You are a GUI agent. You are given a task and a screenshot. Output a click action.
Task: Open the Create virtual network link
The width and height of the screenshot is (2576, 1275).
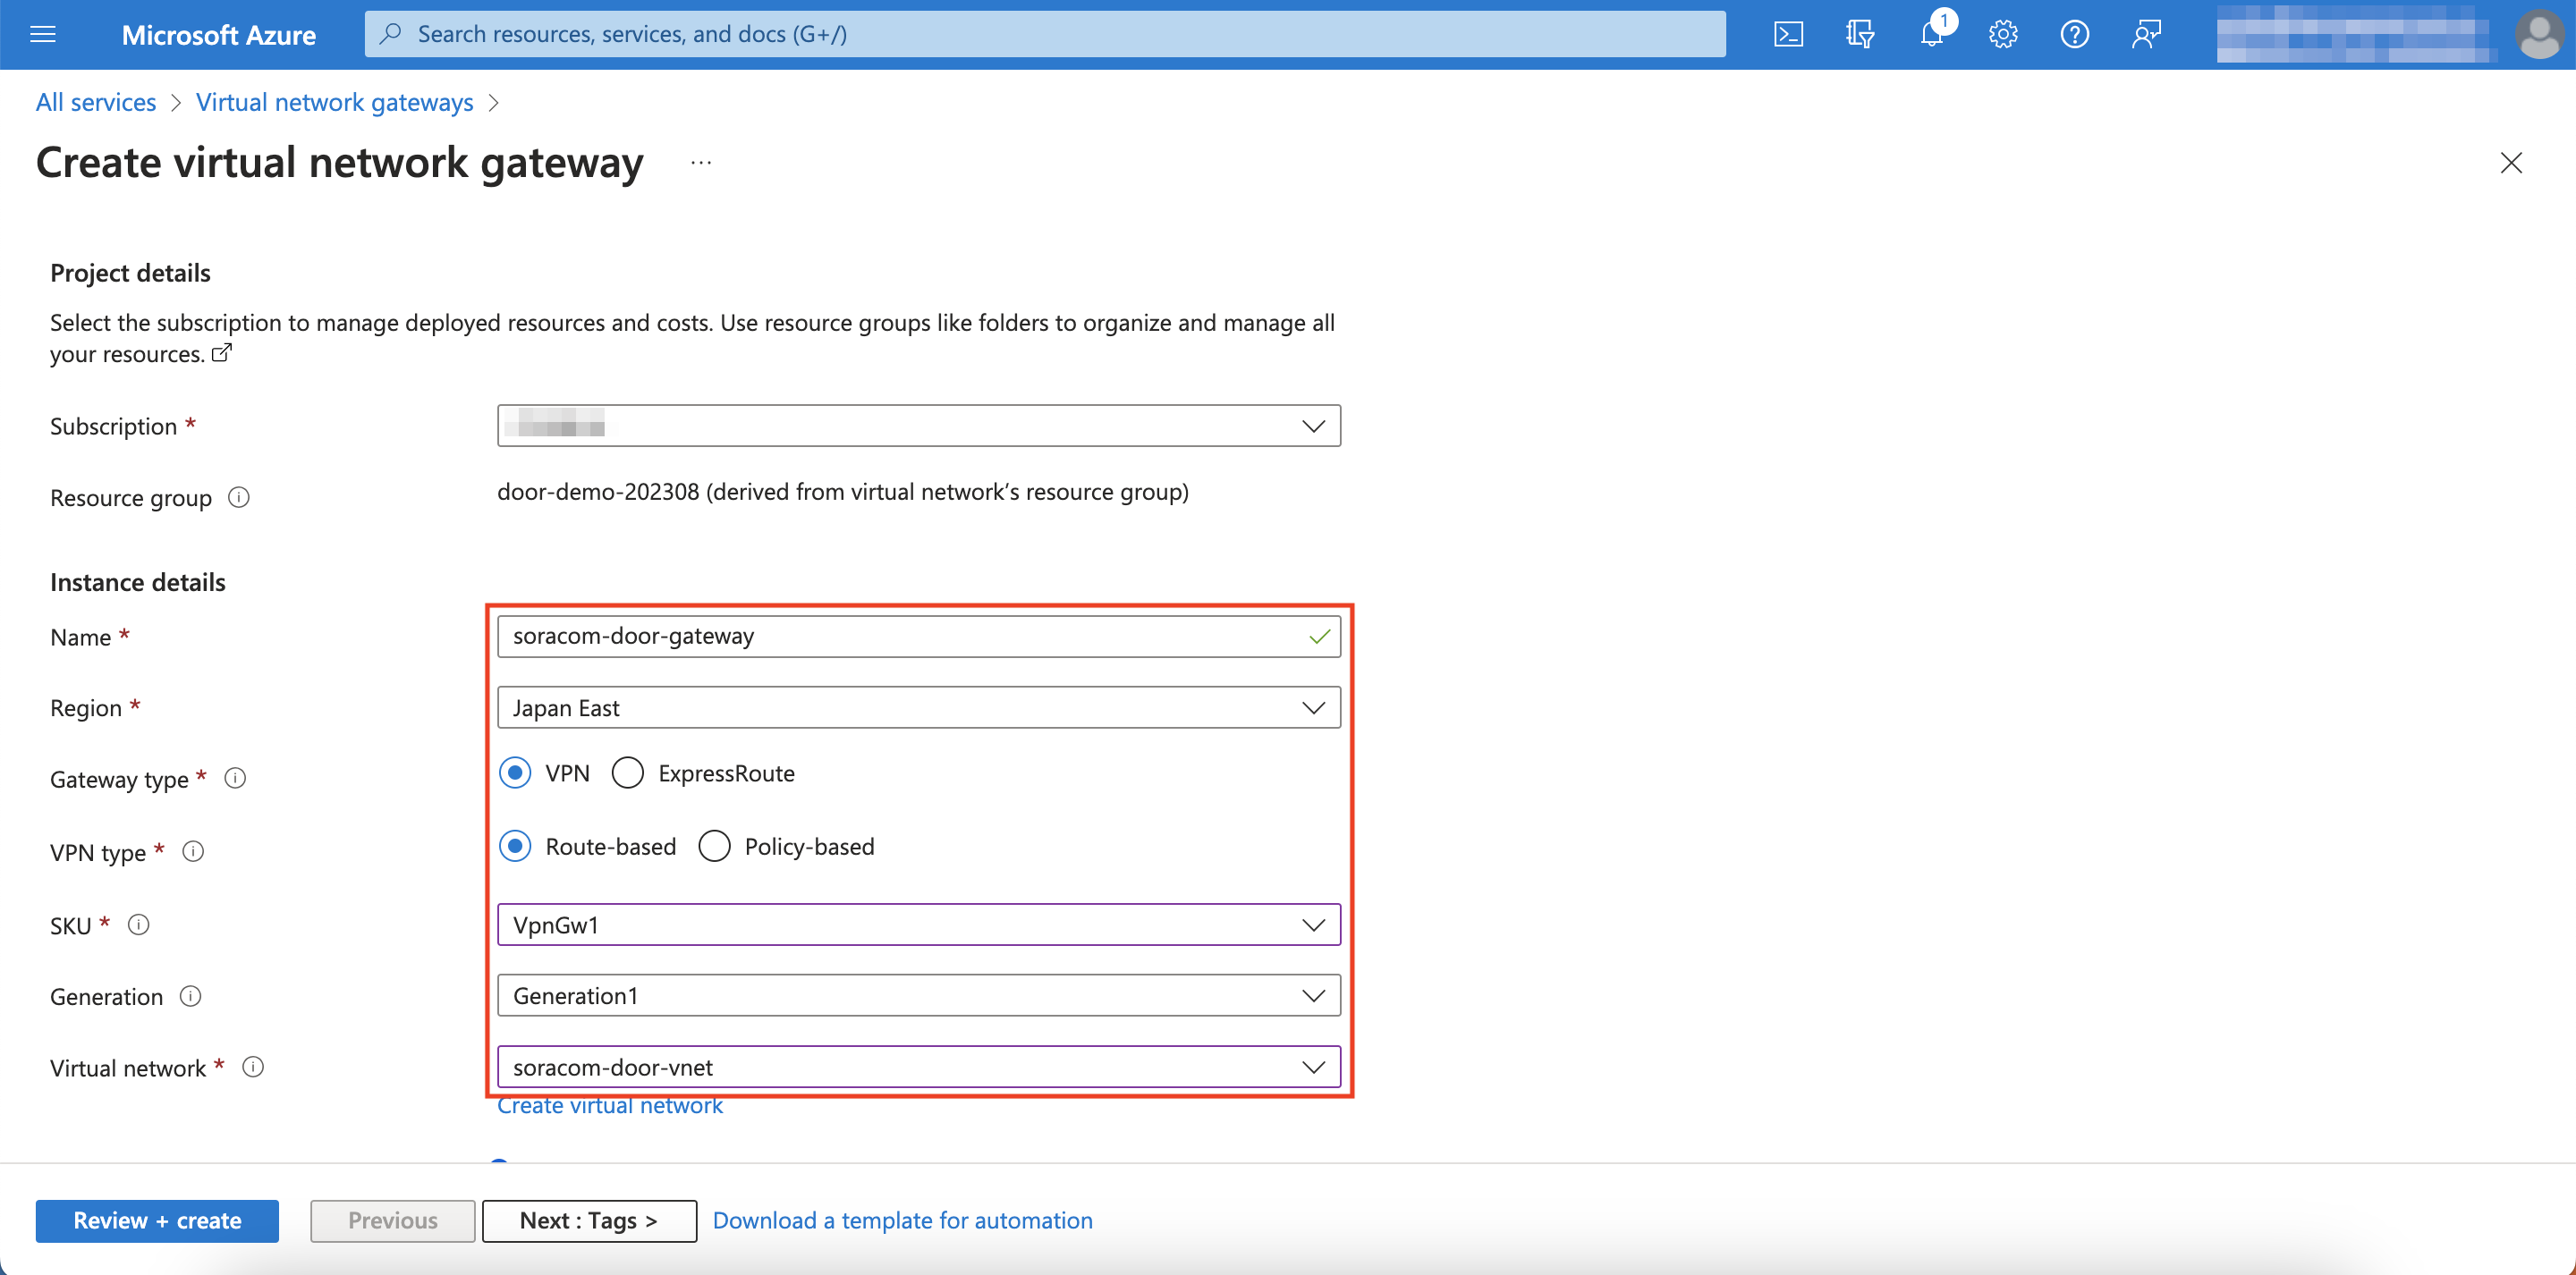(610, 1105)
